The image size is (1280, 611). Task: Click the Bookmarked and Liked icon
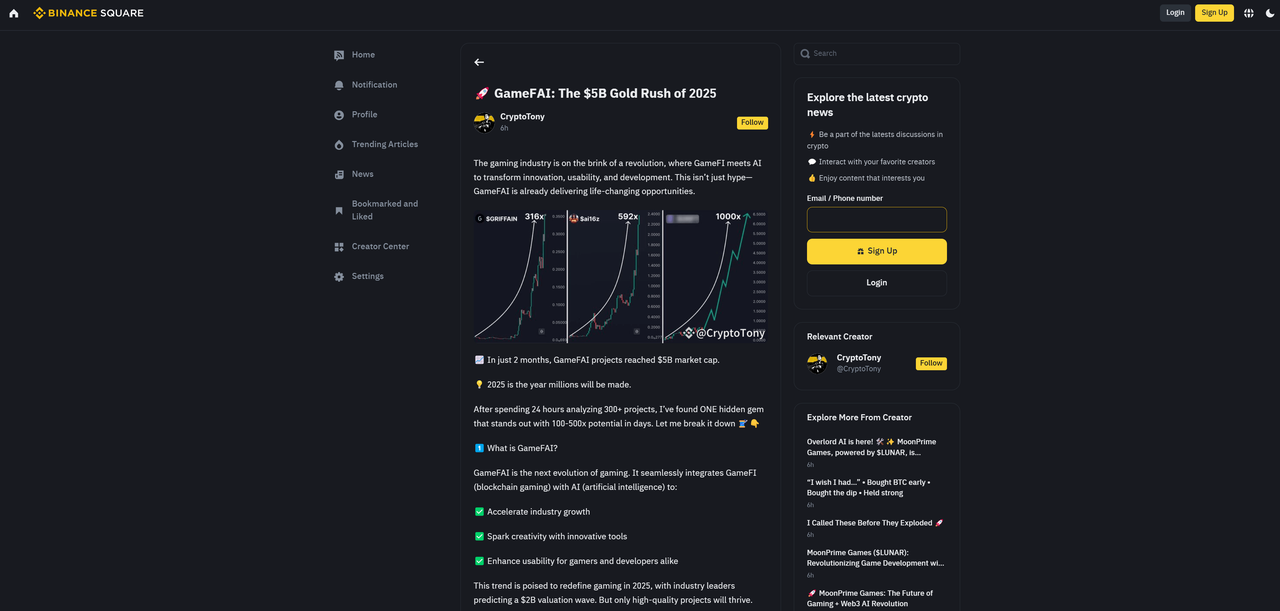(339, 211)
